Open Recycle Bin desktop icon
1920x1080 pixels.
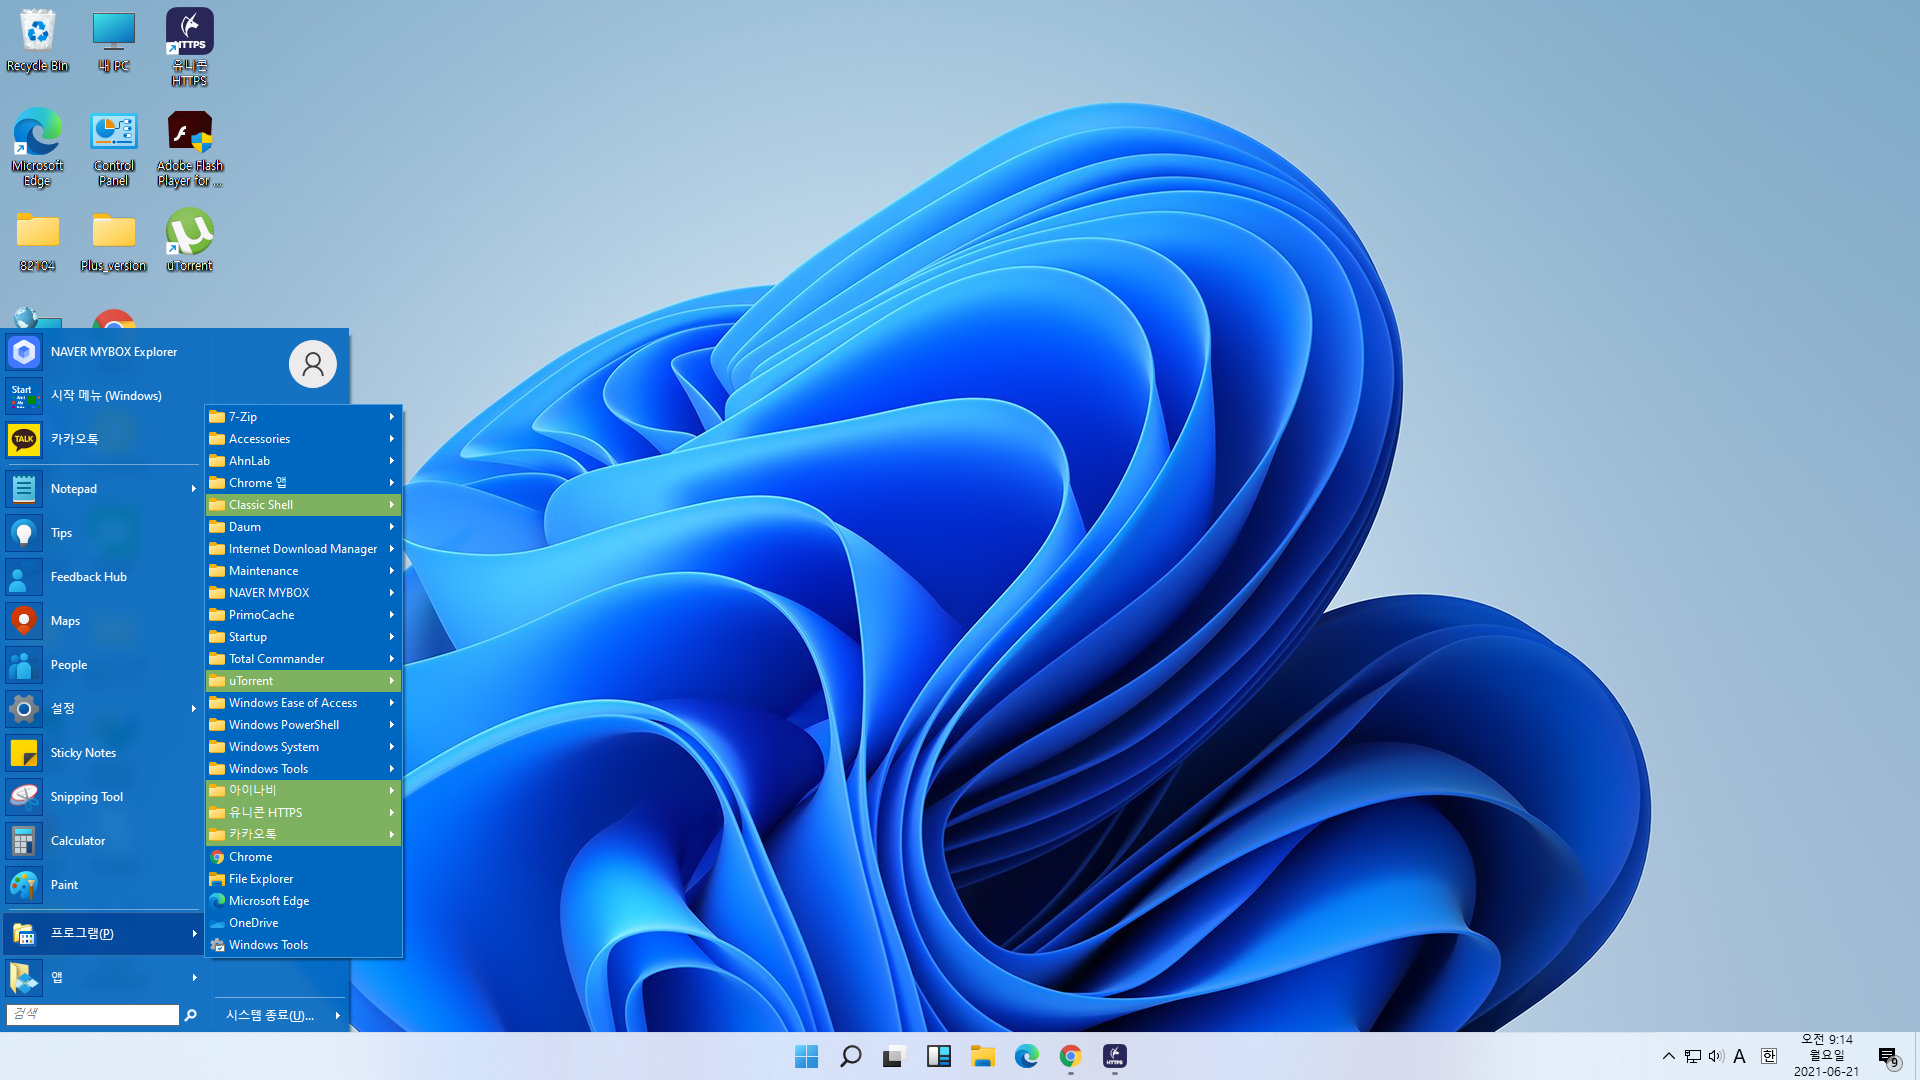click(37, 41)
